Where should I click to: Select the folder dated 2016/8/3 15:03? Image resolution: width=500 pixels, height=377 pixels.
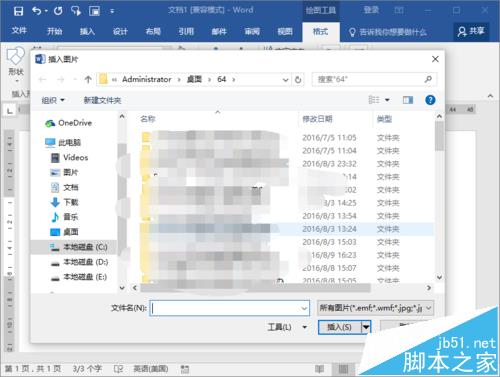click(x=287, y=242)
